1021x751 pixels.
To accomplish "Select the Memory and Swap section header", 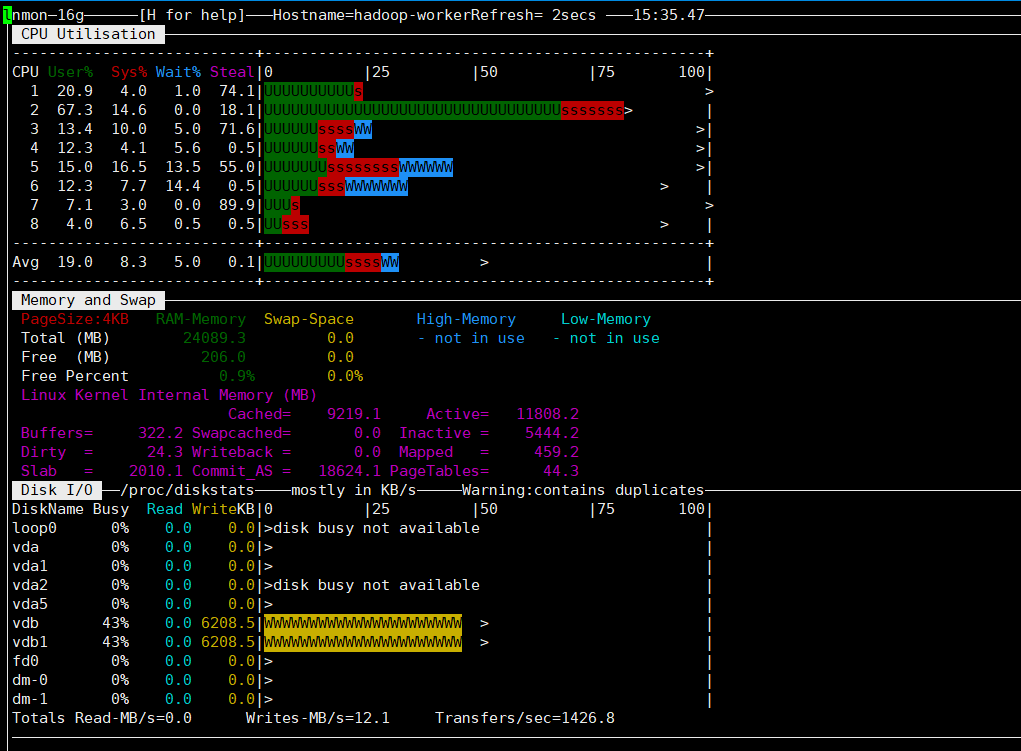I will pyautogui.click(x=88, y=300).
